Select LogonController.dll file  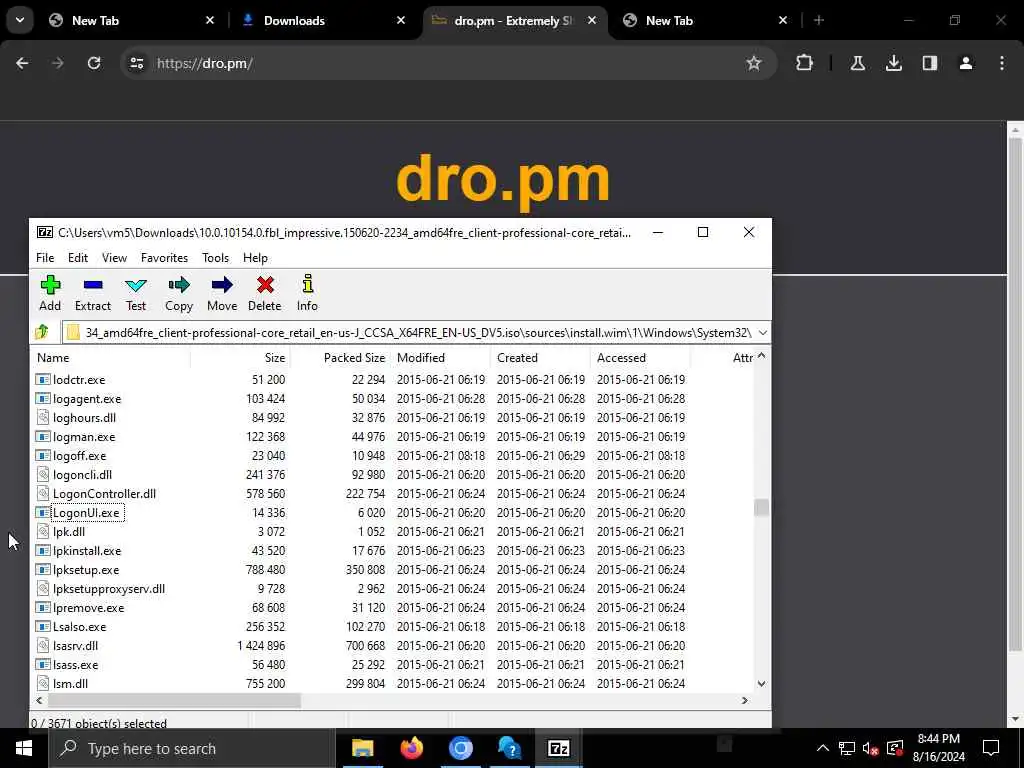click(x=104, y=494)
